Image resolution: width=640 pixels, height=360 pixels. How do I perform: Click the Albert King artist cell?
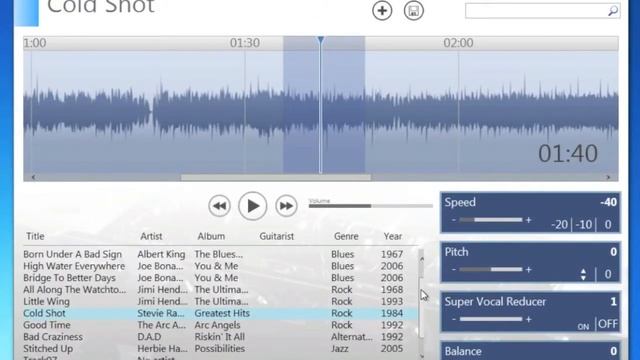[x=161, y=254]
